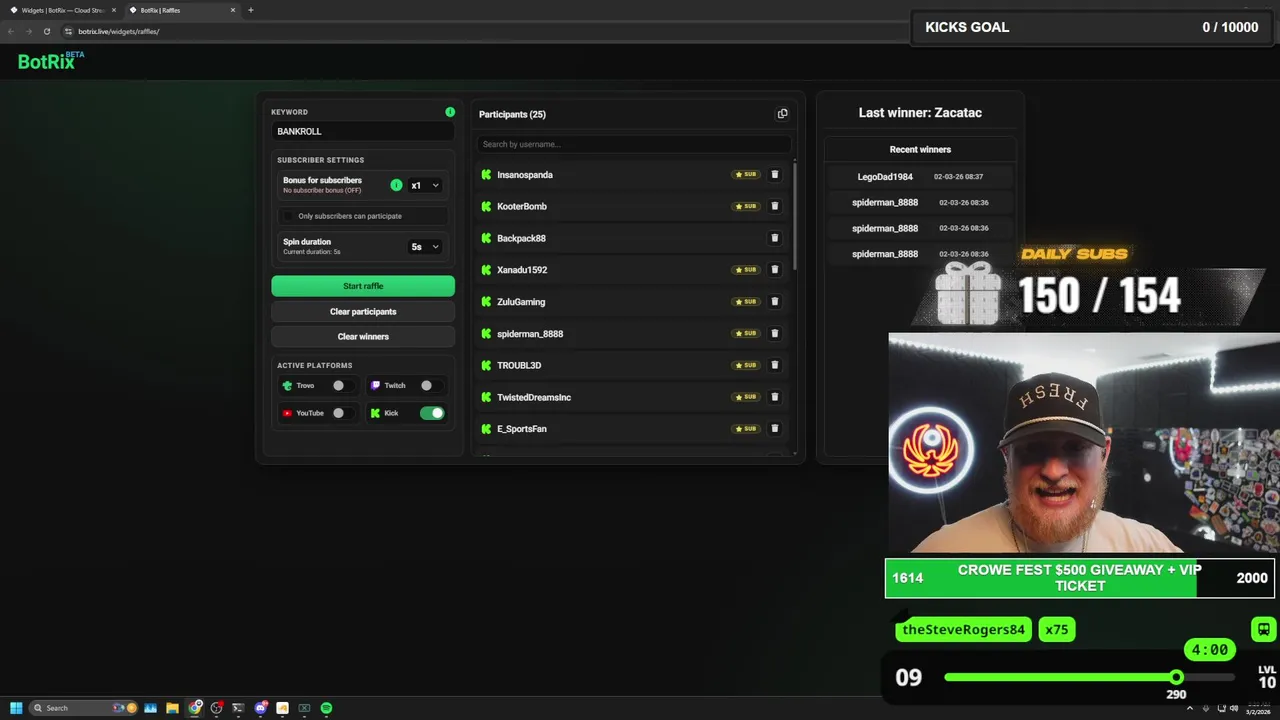Delete participant Xanadu1592

774,270
